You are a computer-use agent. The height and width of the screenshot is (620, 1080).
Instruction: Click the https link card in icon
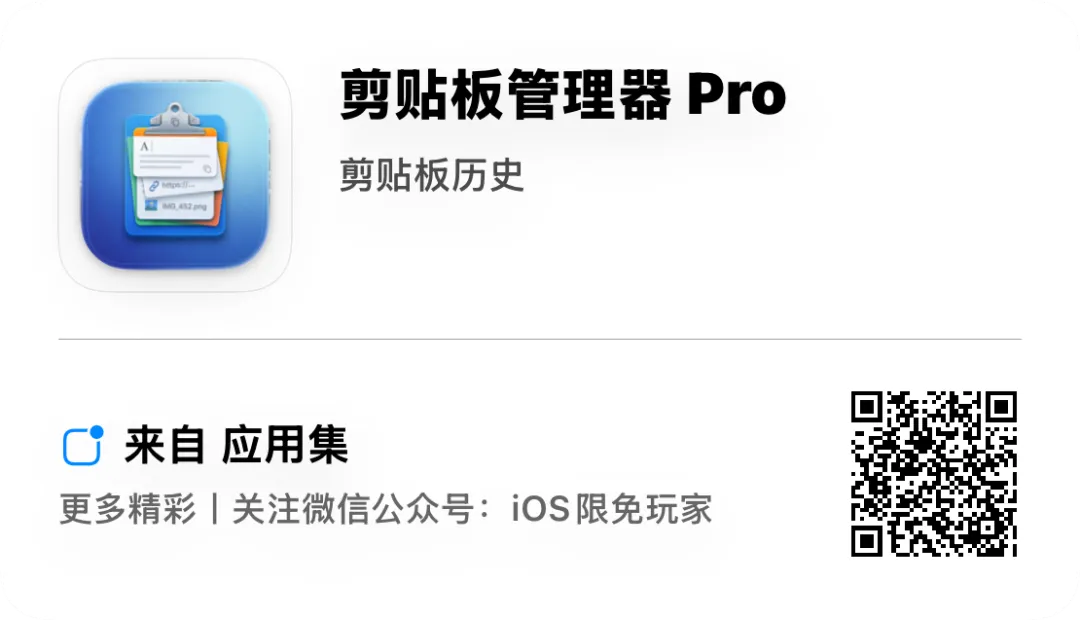click(x=182, y=185)
